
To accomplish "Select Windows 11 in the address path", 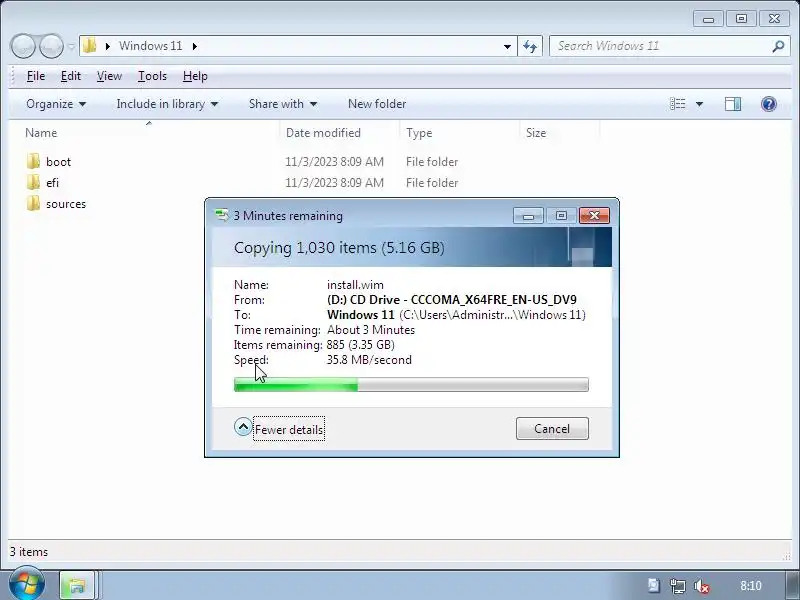I will tap(151, 46).
